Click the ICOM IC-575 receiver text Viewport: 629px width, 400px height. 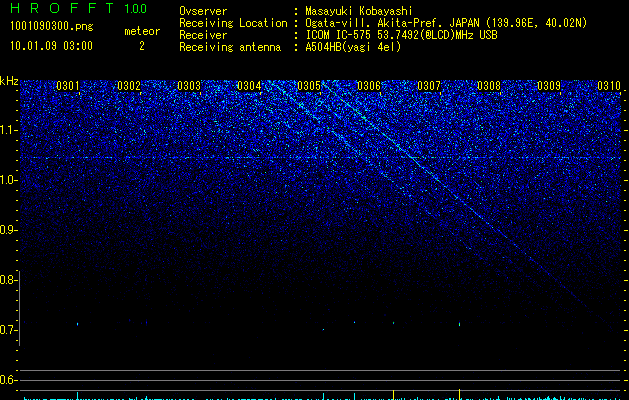pos(401,35)
